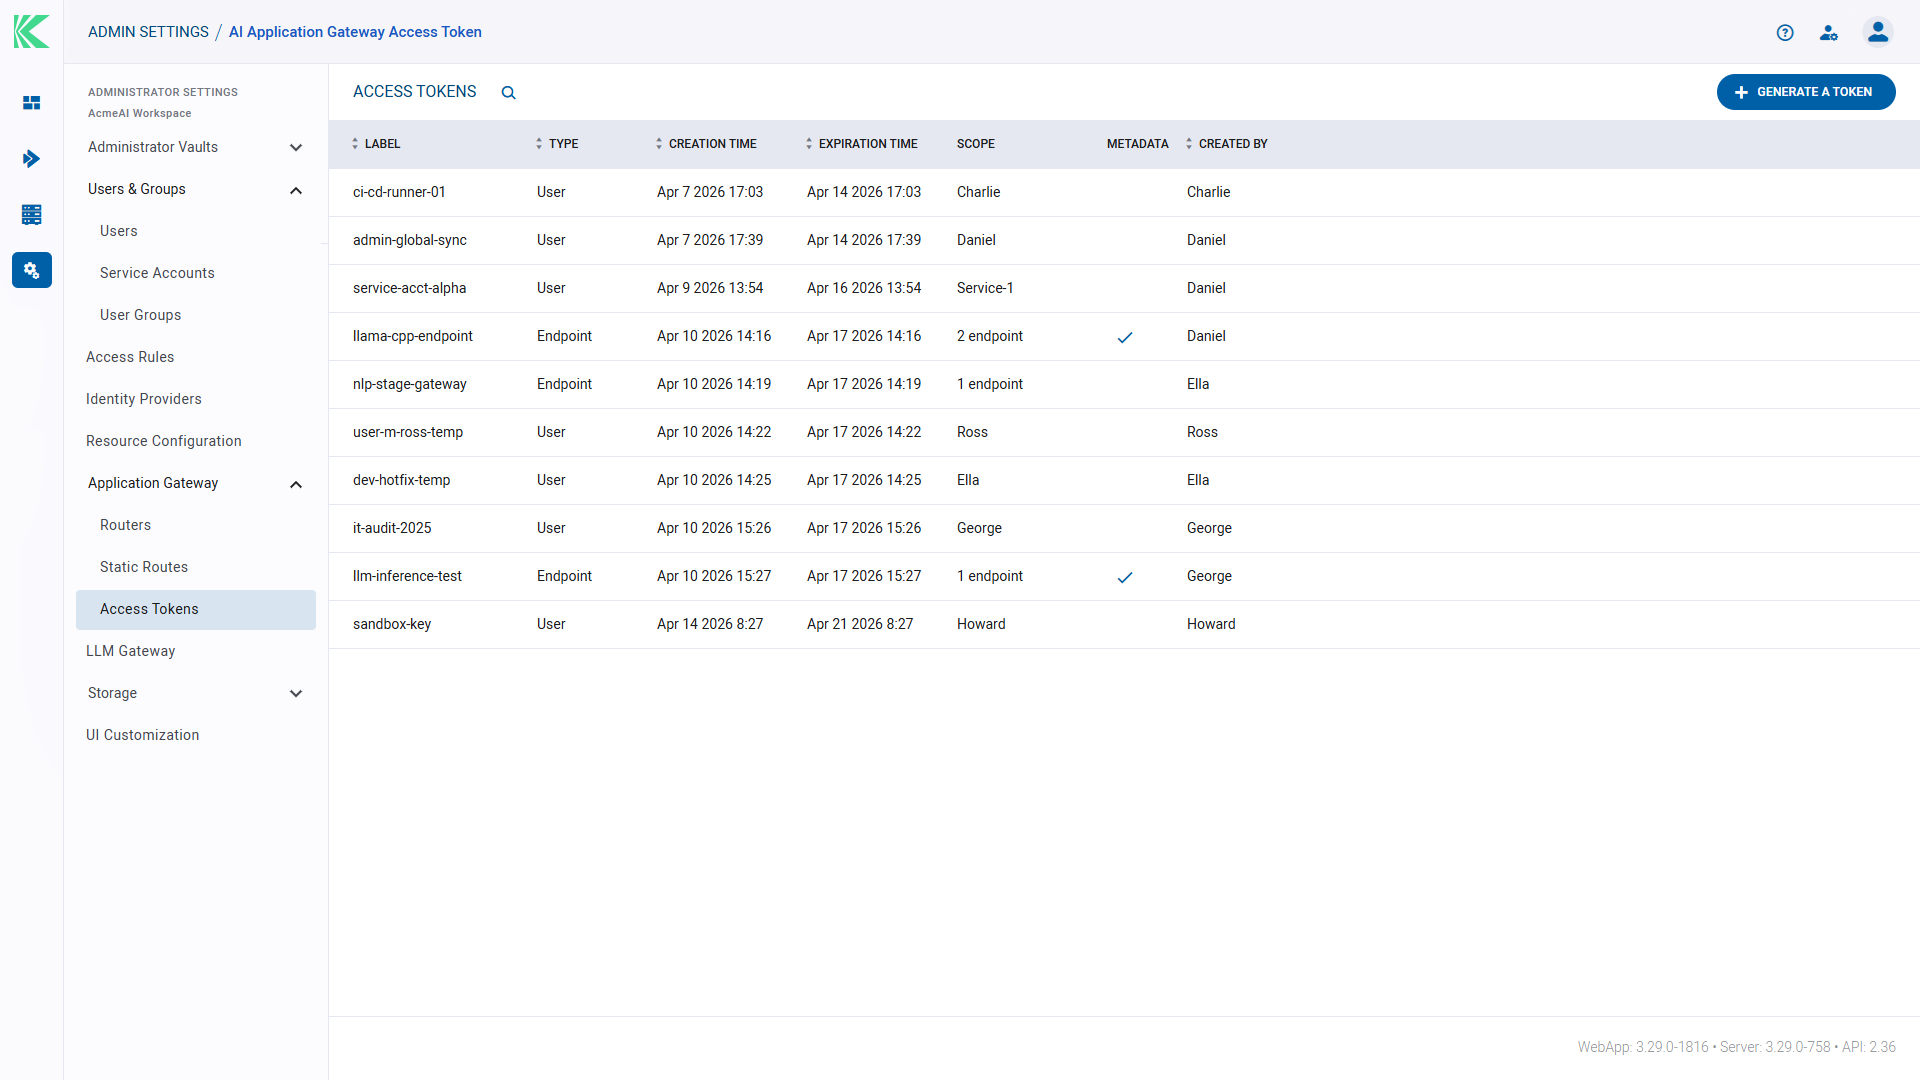This screenshot has width=1920, height=1080.
Task: Click metadata checkmark for llm-inference-test
Action: click(1125, 577)
